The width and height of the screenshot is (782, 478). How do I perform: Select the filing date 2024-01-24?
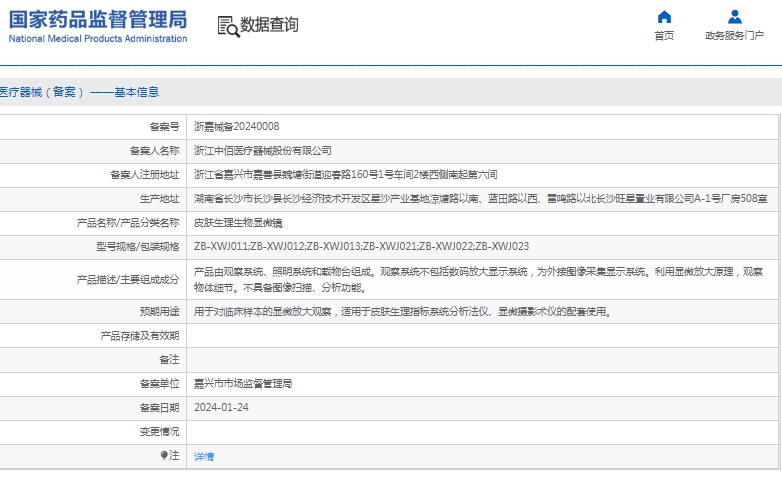[221, 408]
